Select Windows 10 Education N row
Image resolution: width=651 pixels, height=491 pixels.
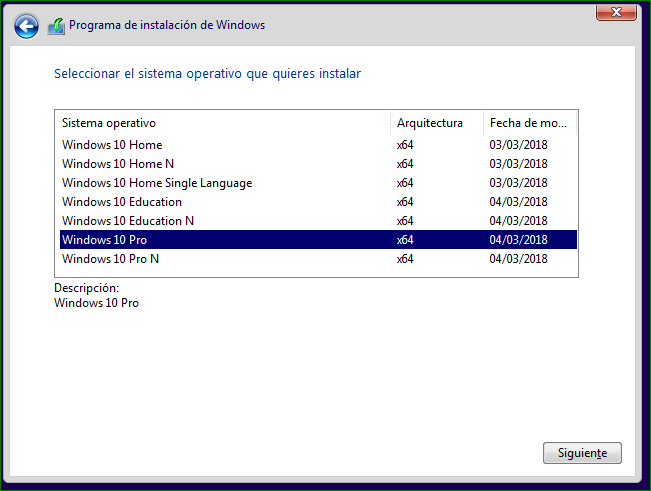(x=318, y=221)
